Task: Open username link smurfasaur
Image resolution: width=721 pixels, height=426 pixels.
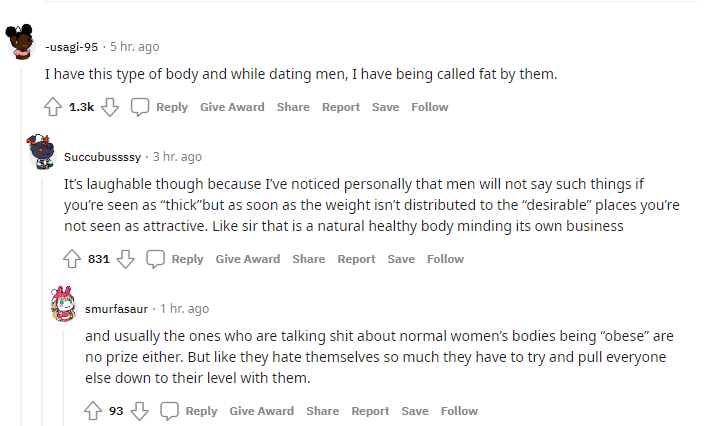Action: (x=116, y=309)
